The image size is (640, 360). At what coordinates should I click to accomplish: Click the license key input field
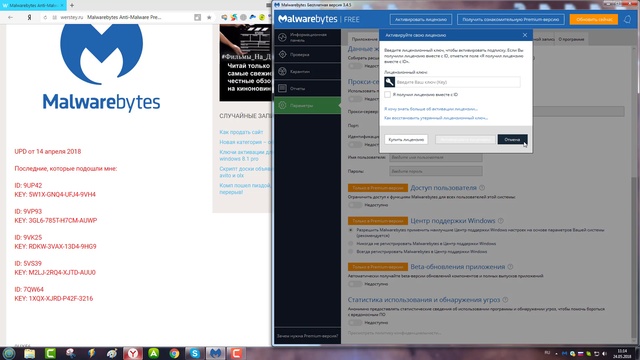tap(458, 82)
